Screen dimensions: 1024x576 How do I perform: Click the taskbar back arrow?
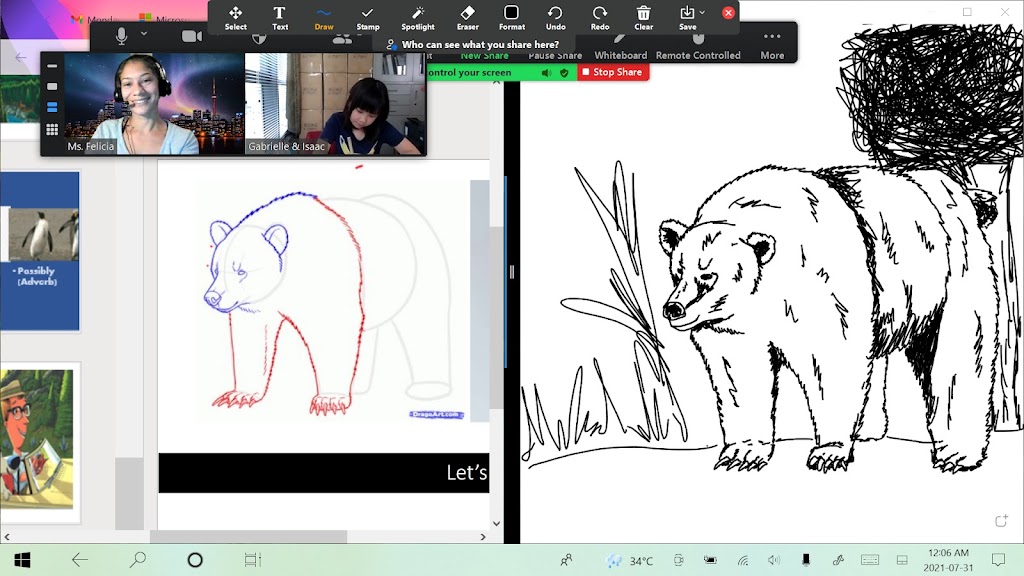click(80, 560)
